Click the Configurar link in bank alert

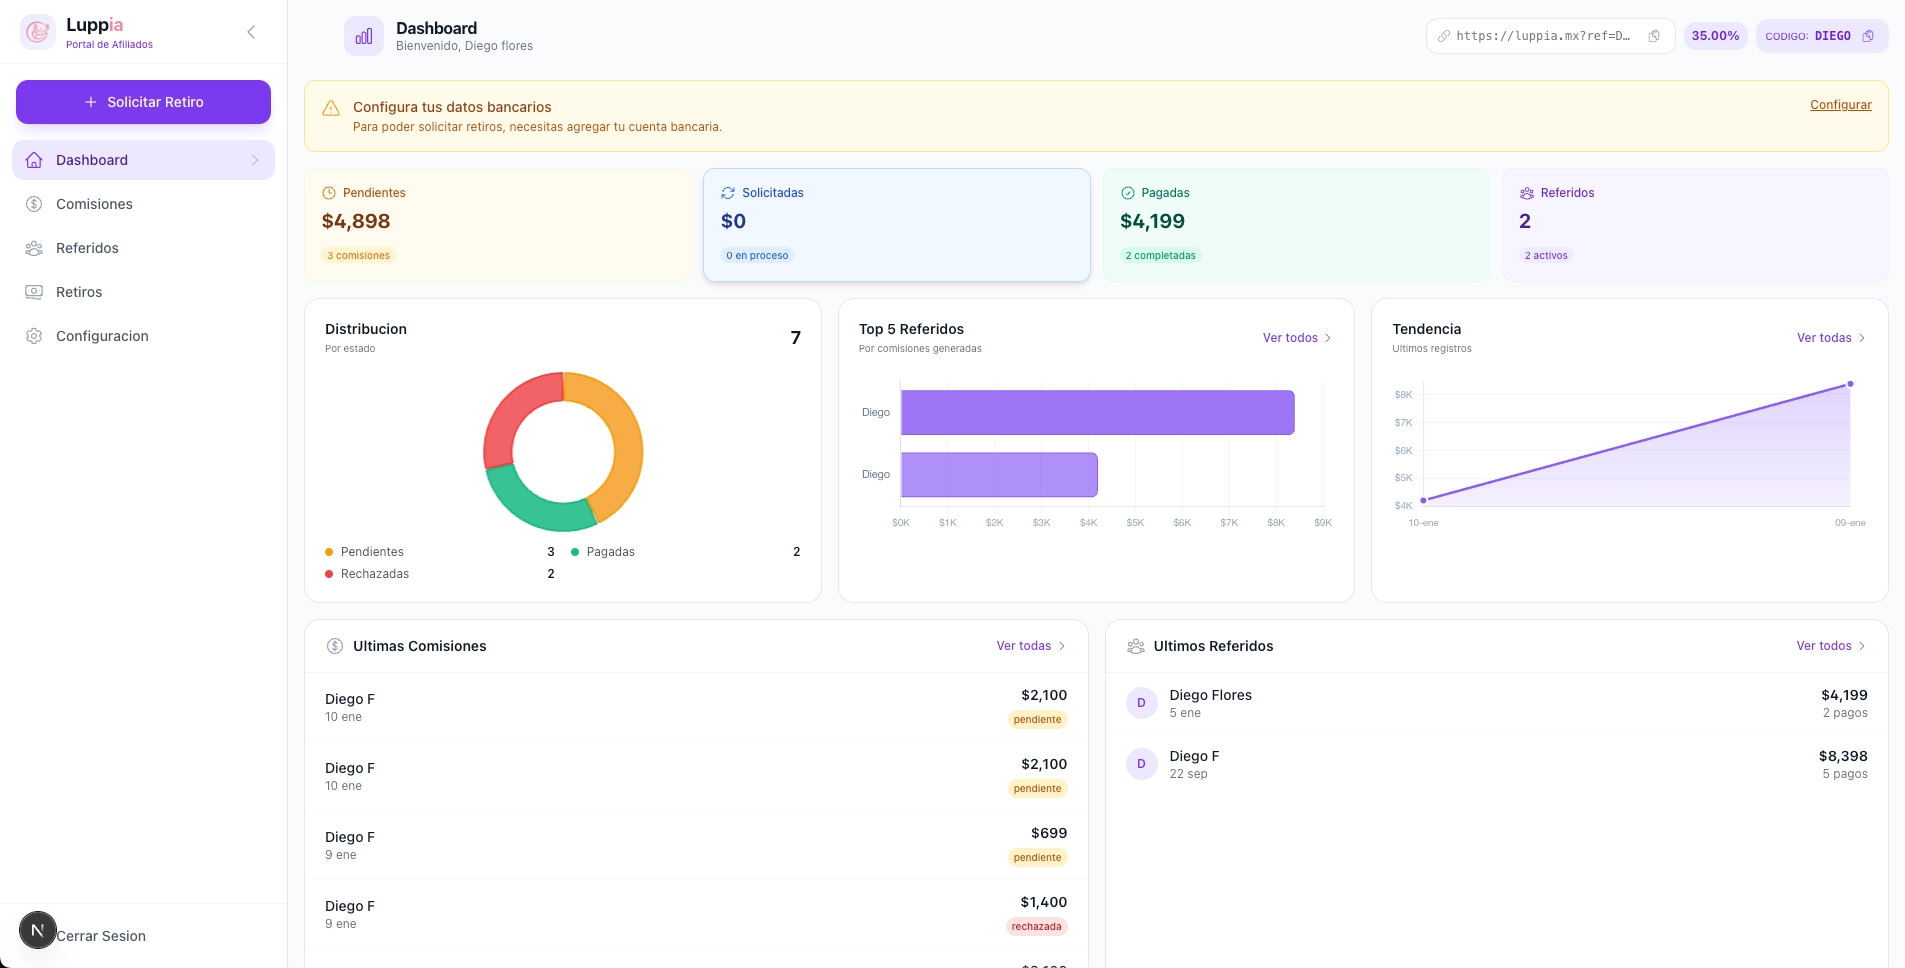click(x=1840, y=105)
